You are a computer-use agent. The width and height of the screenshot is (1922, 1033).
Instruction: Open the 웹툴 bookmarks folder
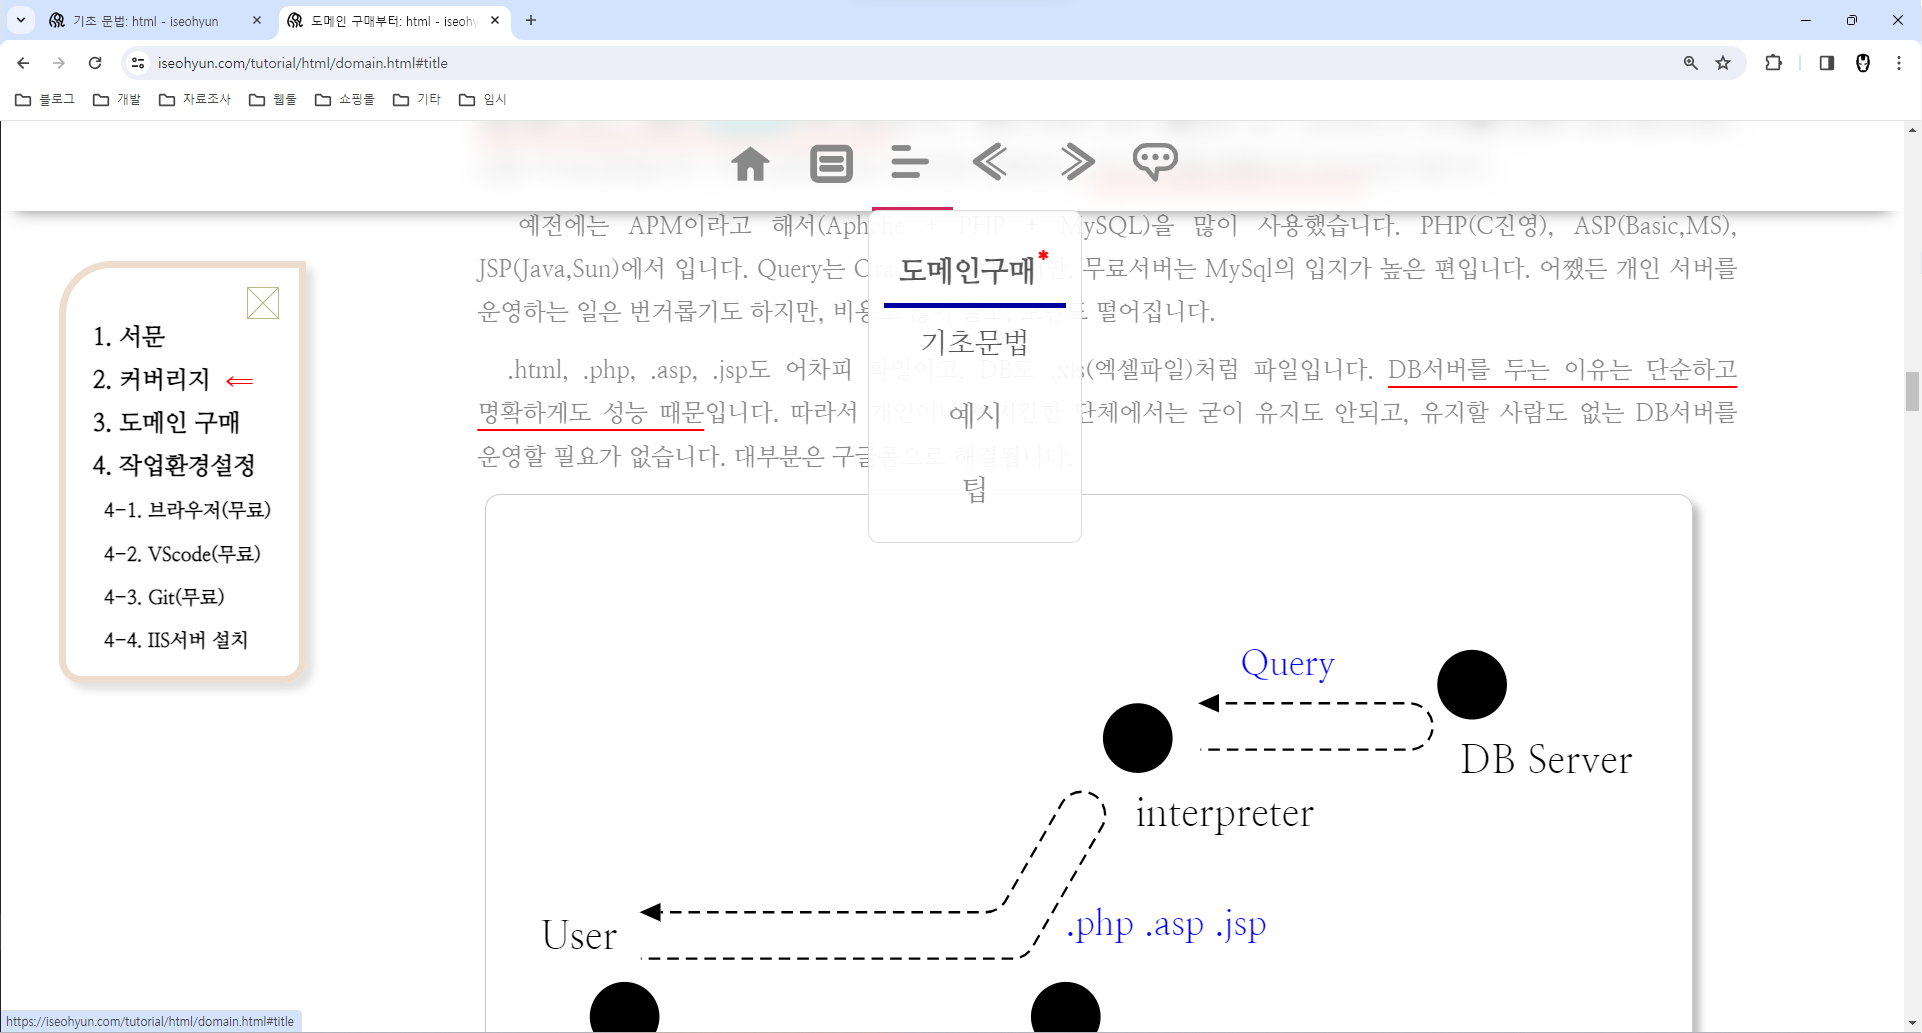273,99
